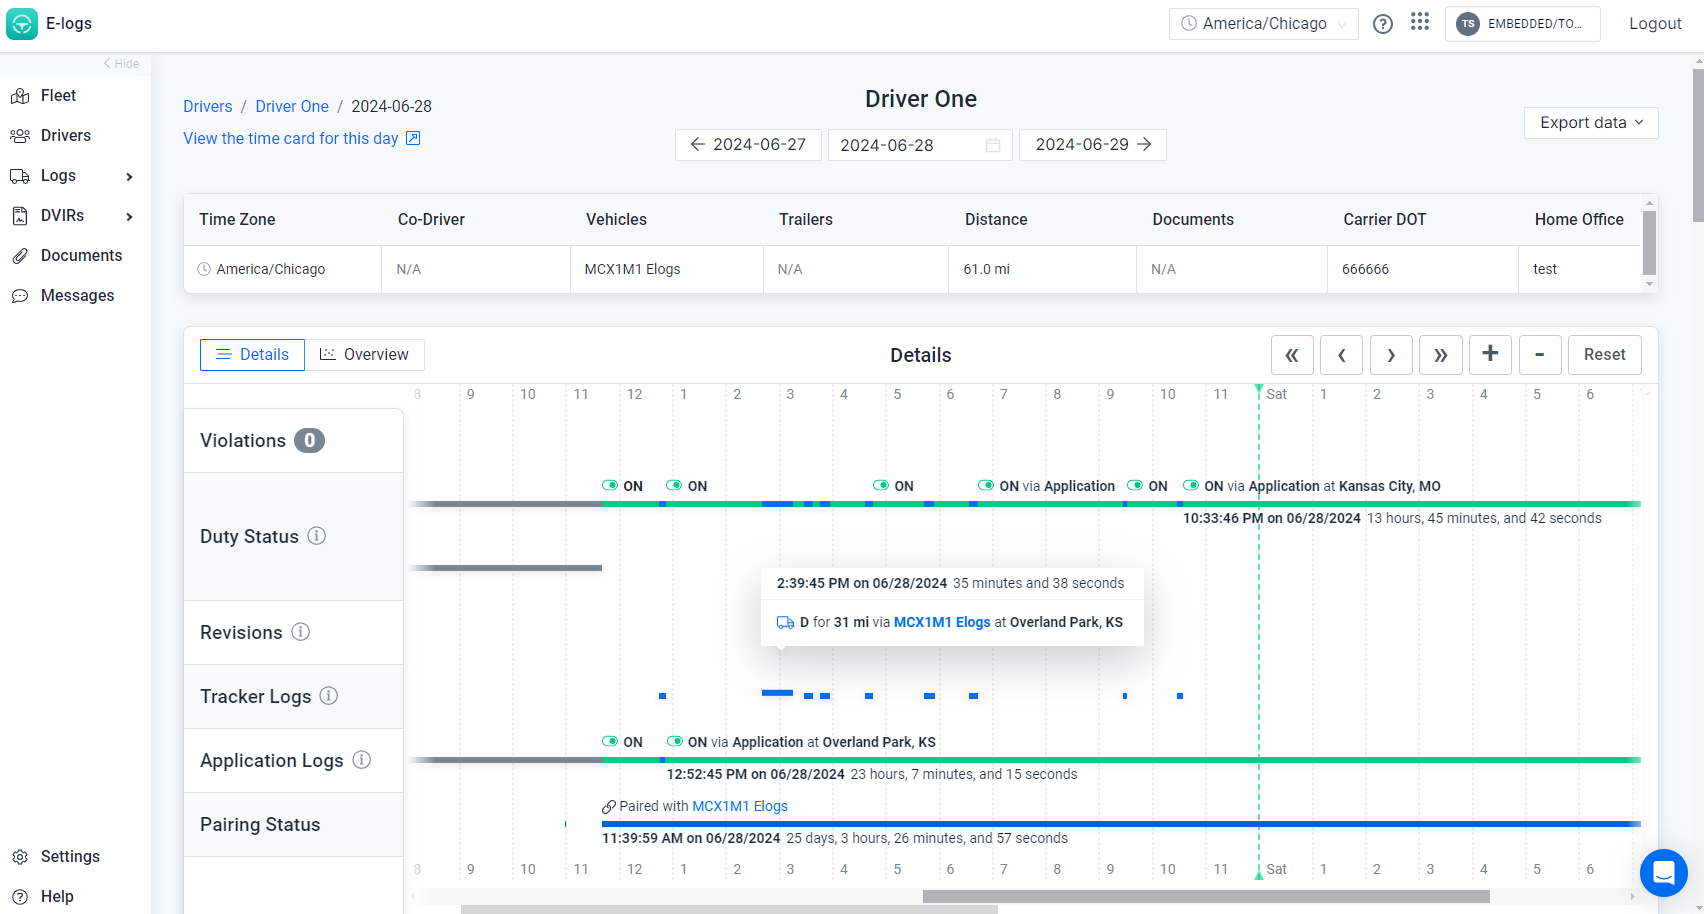
Task: Click the zoom out minus button
Action: [x=1540, y=355]
